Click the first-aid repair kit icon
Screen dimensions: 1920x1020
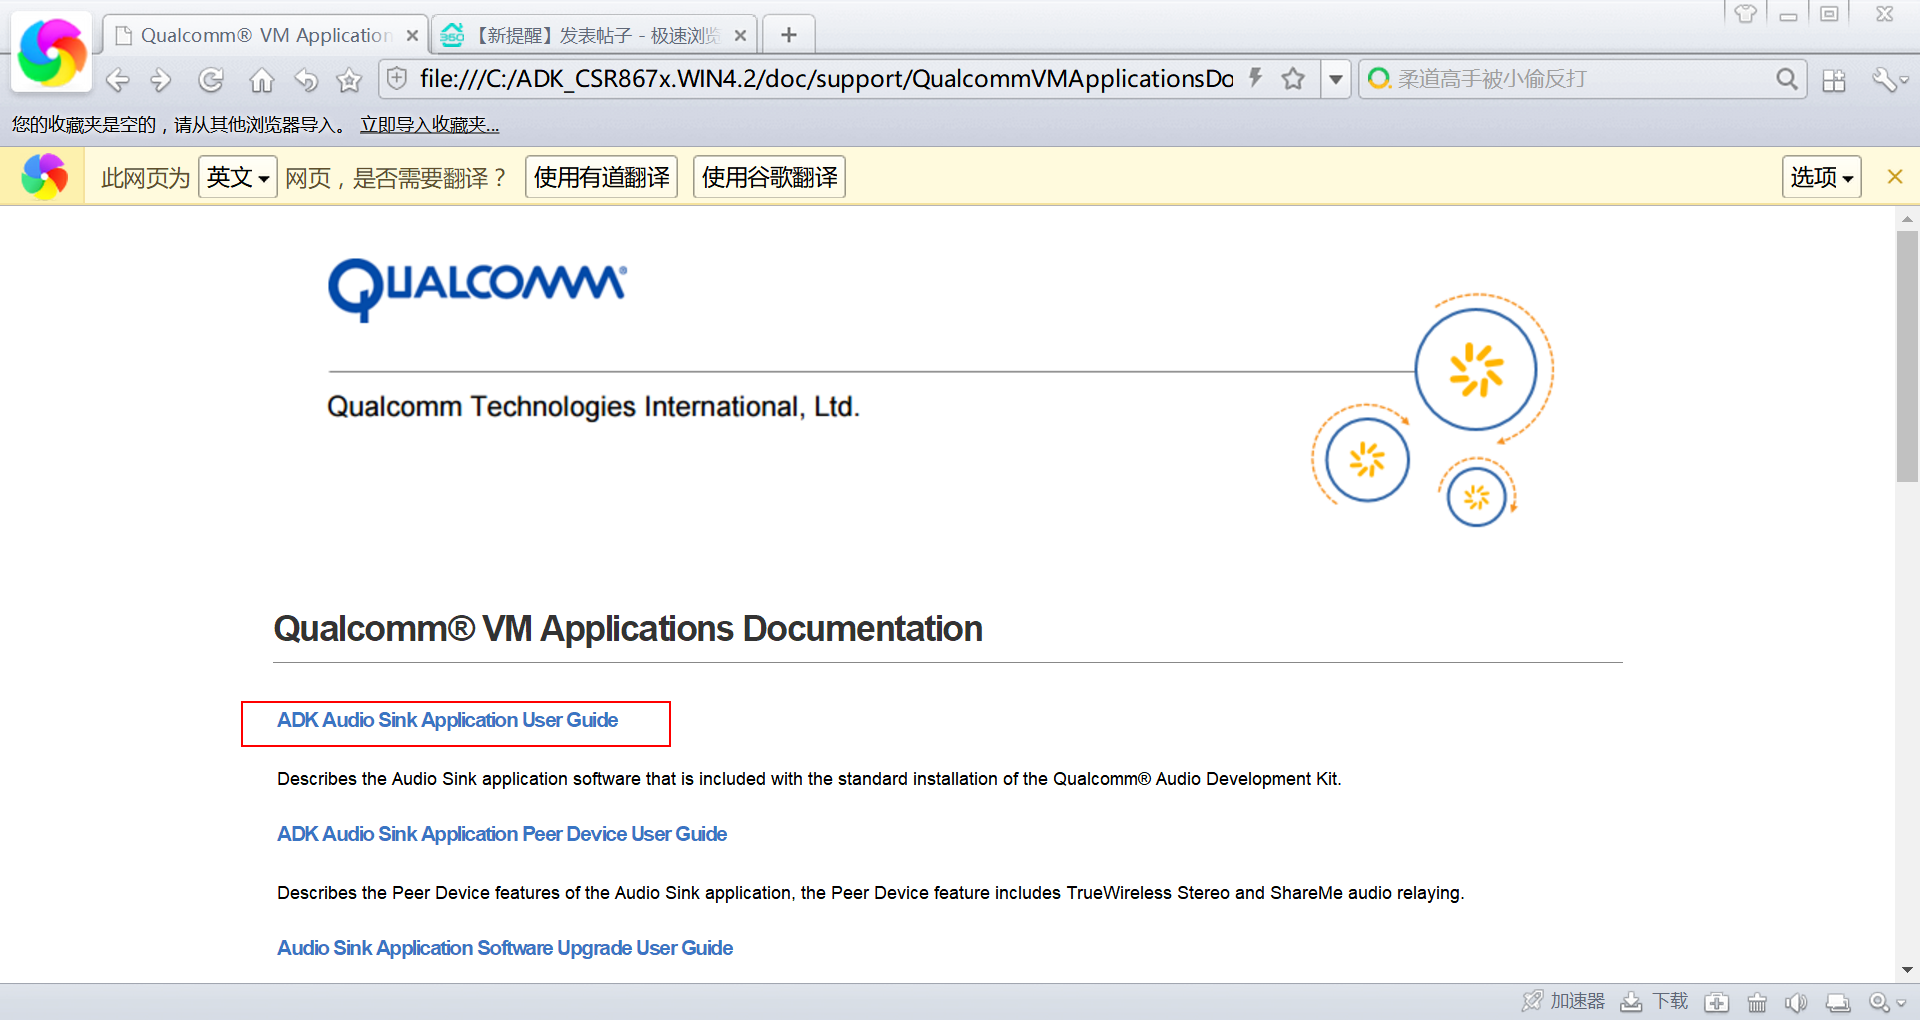pyautogui.click(x=1717, y=1002)
